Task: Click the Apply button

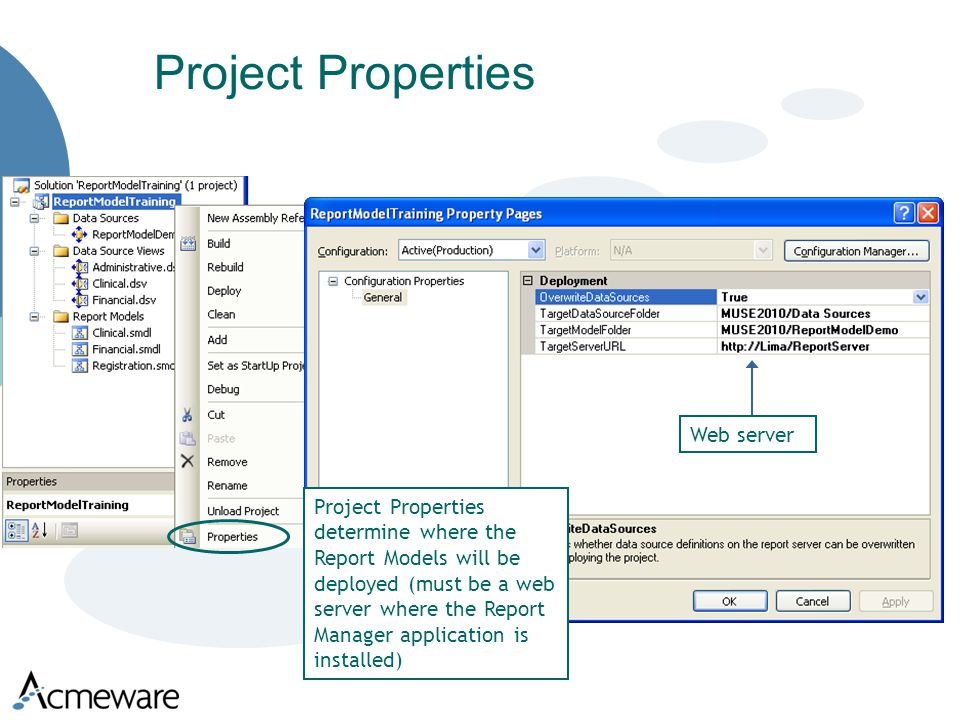Action: 896,601
